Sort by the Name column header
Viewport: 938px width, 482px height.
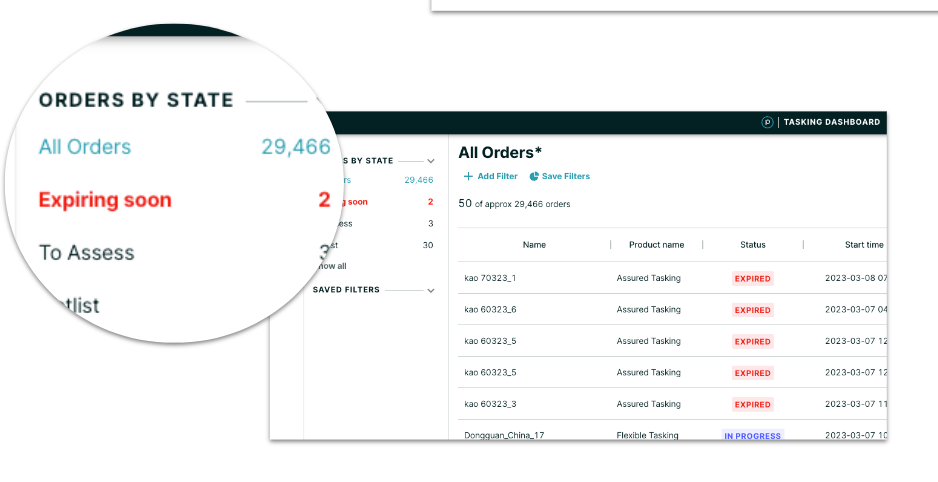click(x=534, y=245)
